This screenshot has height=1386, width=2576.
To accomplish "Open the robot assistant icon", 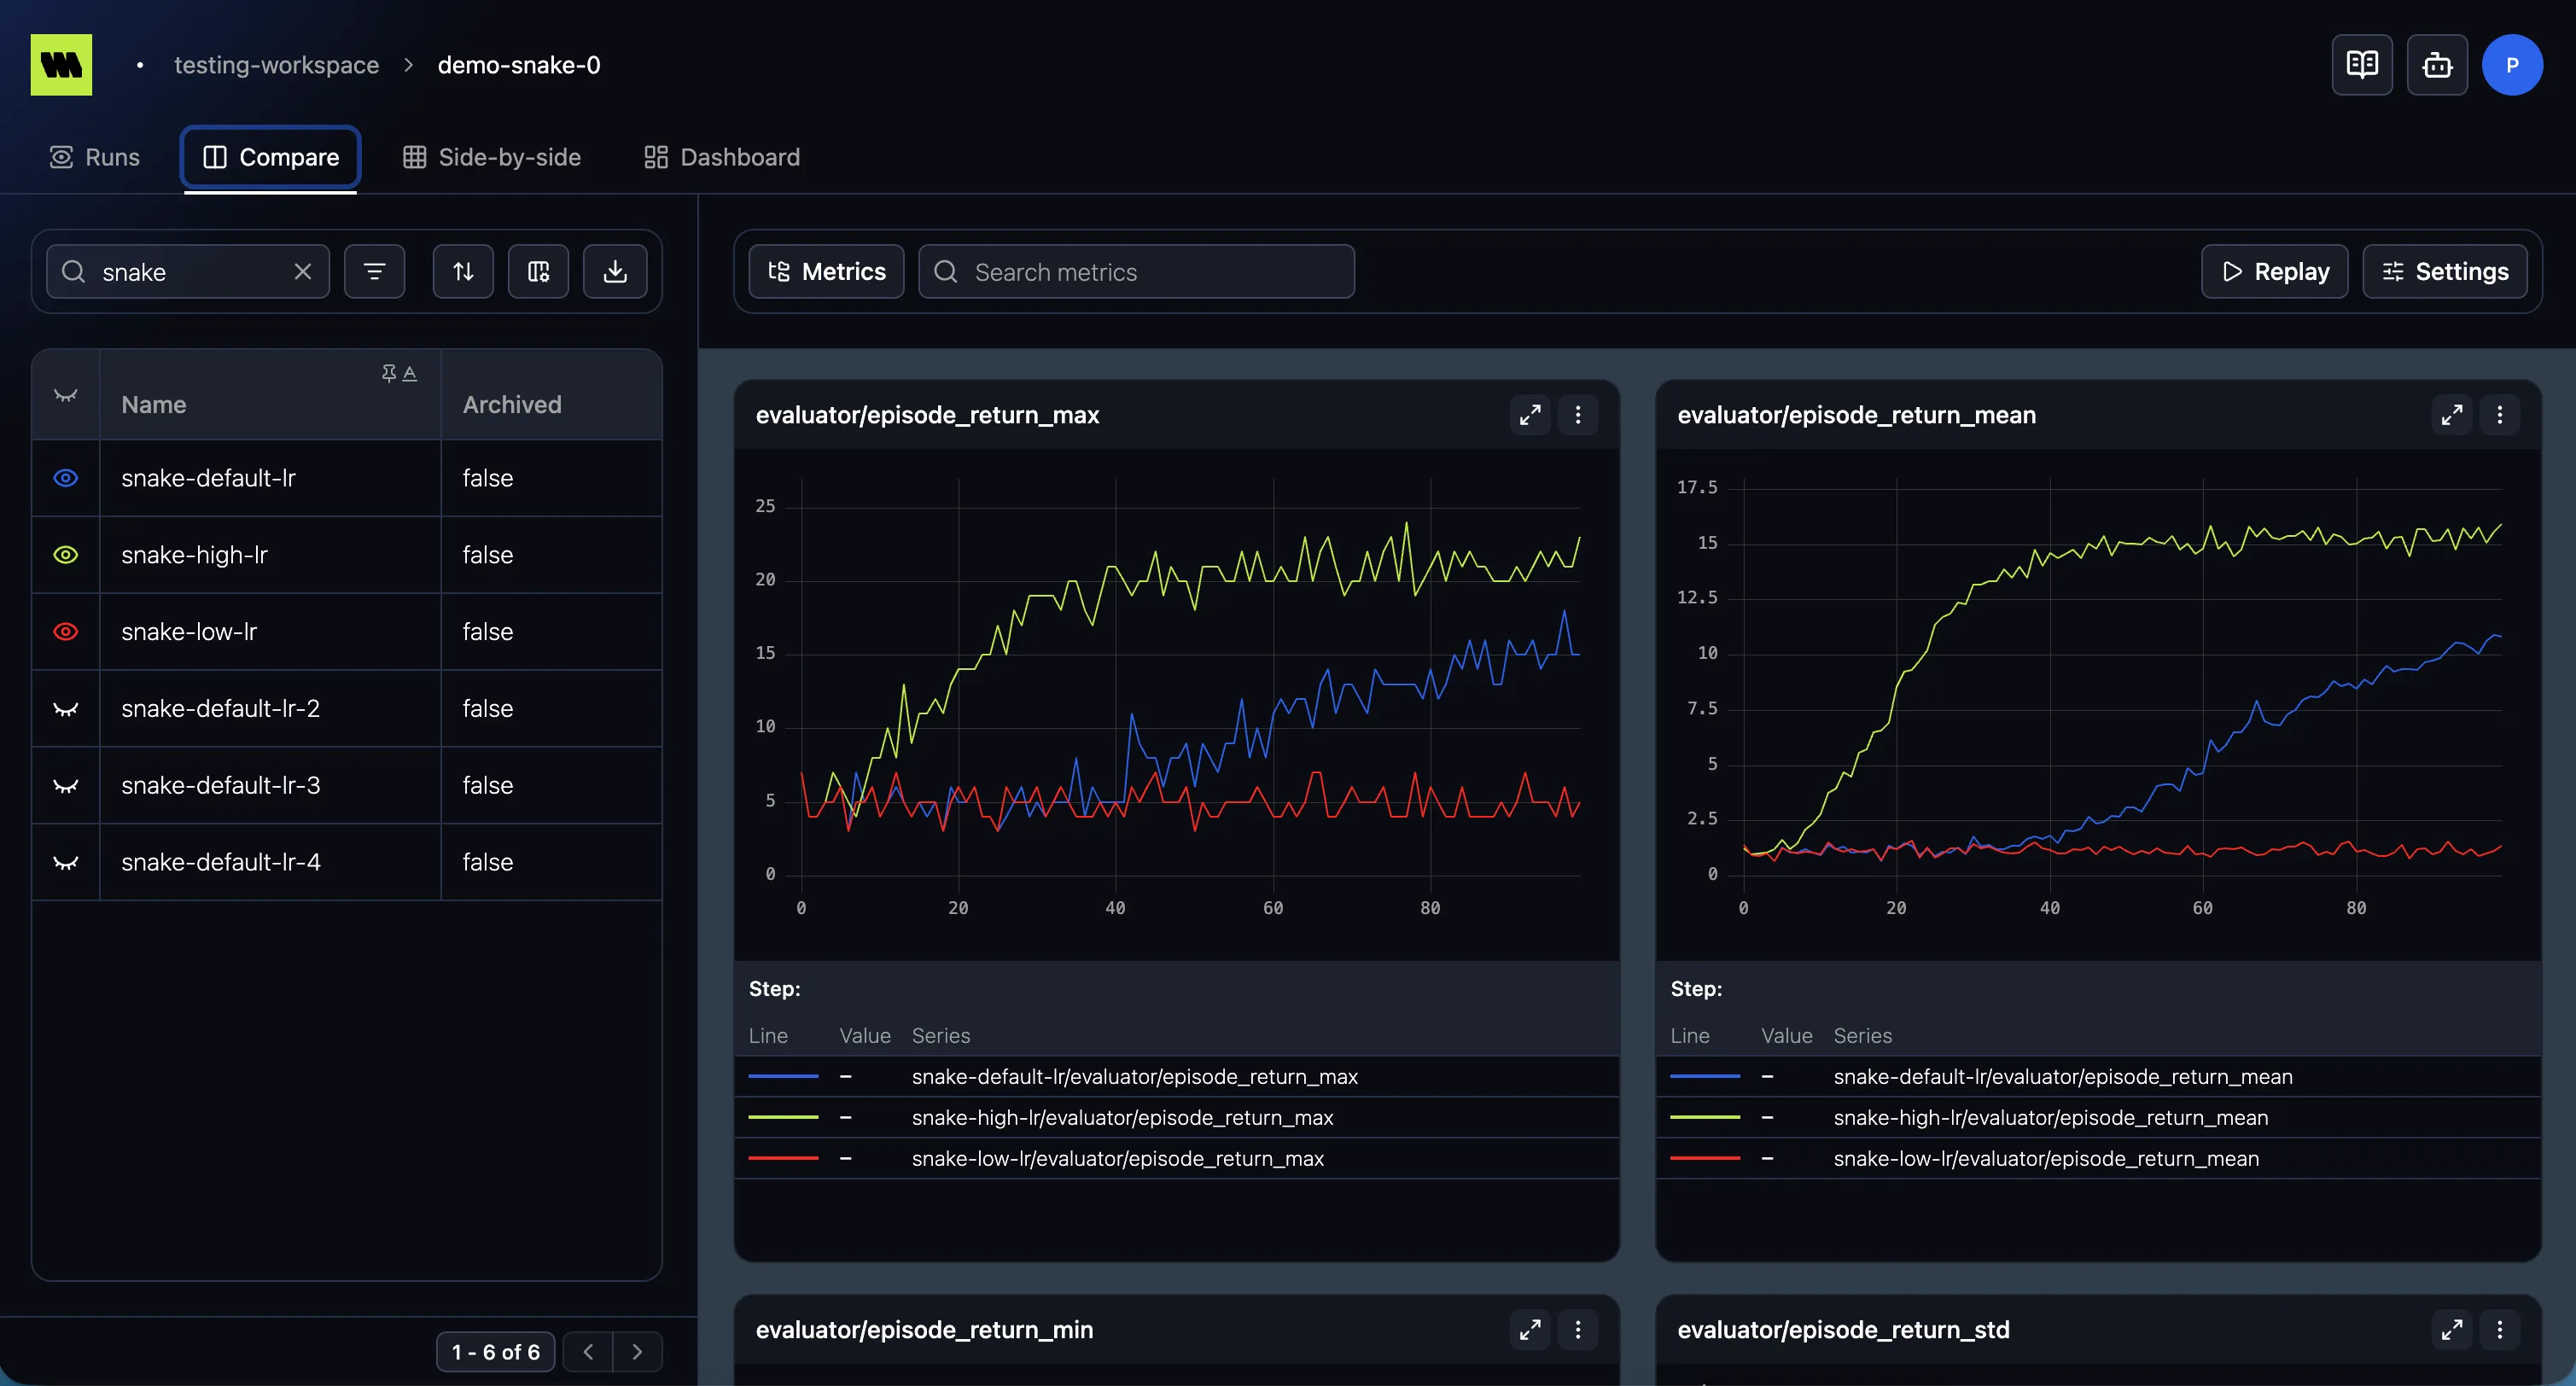I will click(2437, 65).
